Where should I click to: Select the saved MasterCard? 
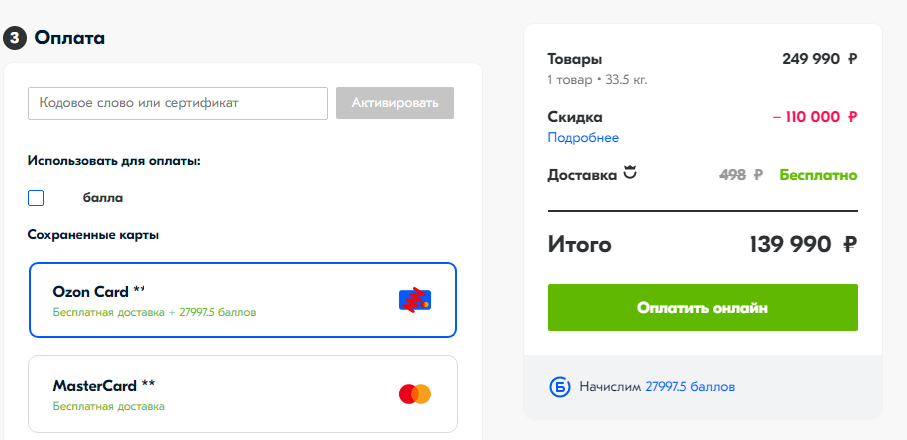point(242,394)
